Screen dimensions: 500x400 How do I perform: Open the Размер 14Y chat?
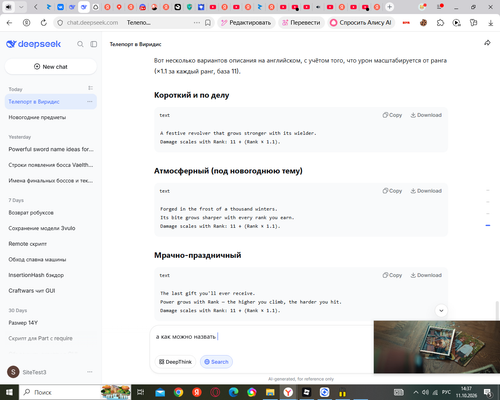tap(51, 323)
